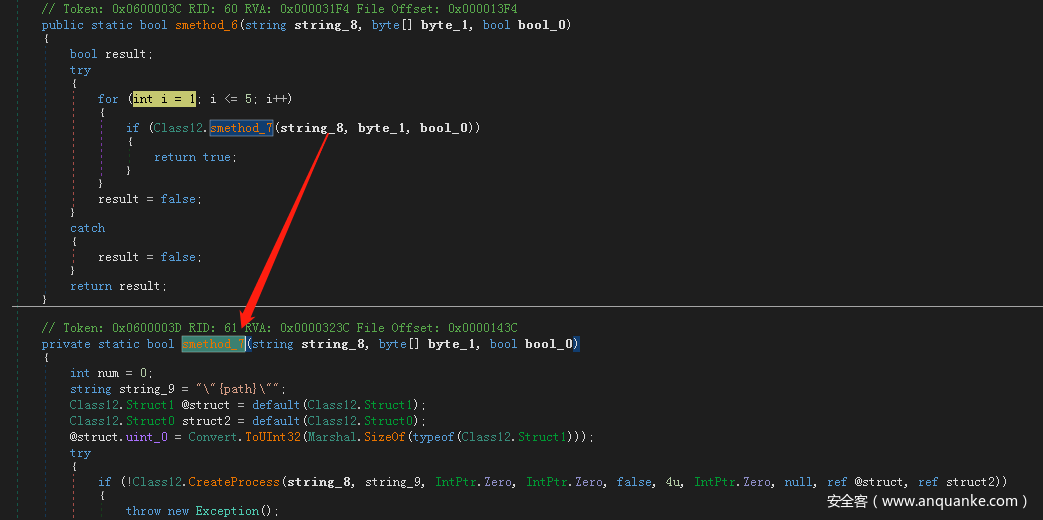Click the 'public' keyword of smethod_6
1043x520 pixels.
pyautogui.click(x=63, y=25)
